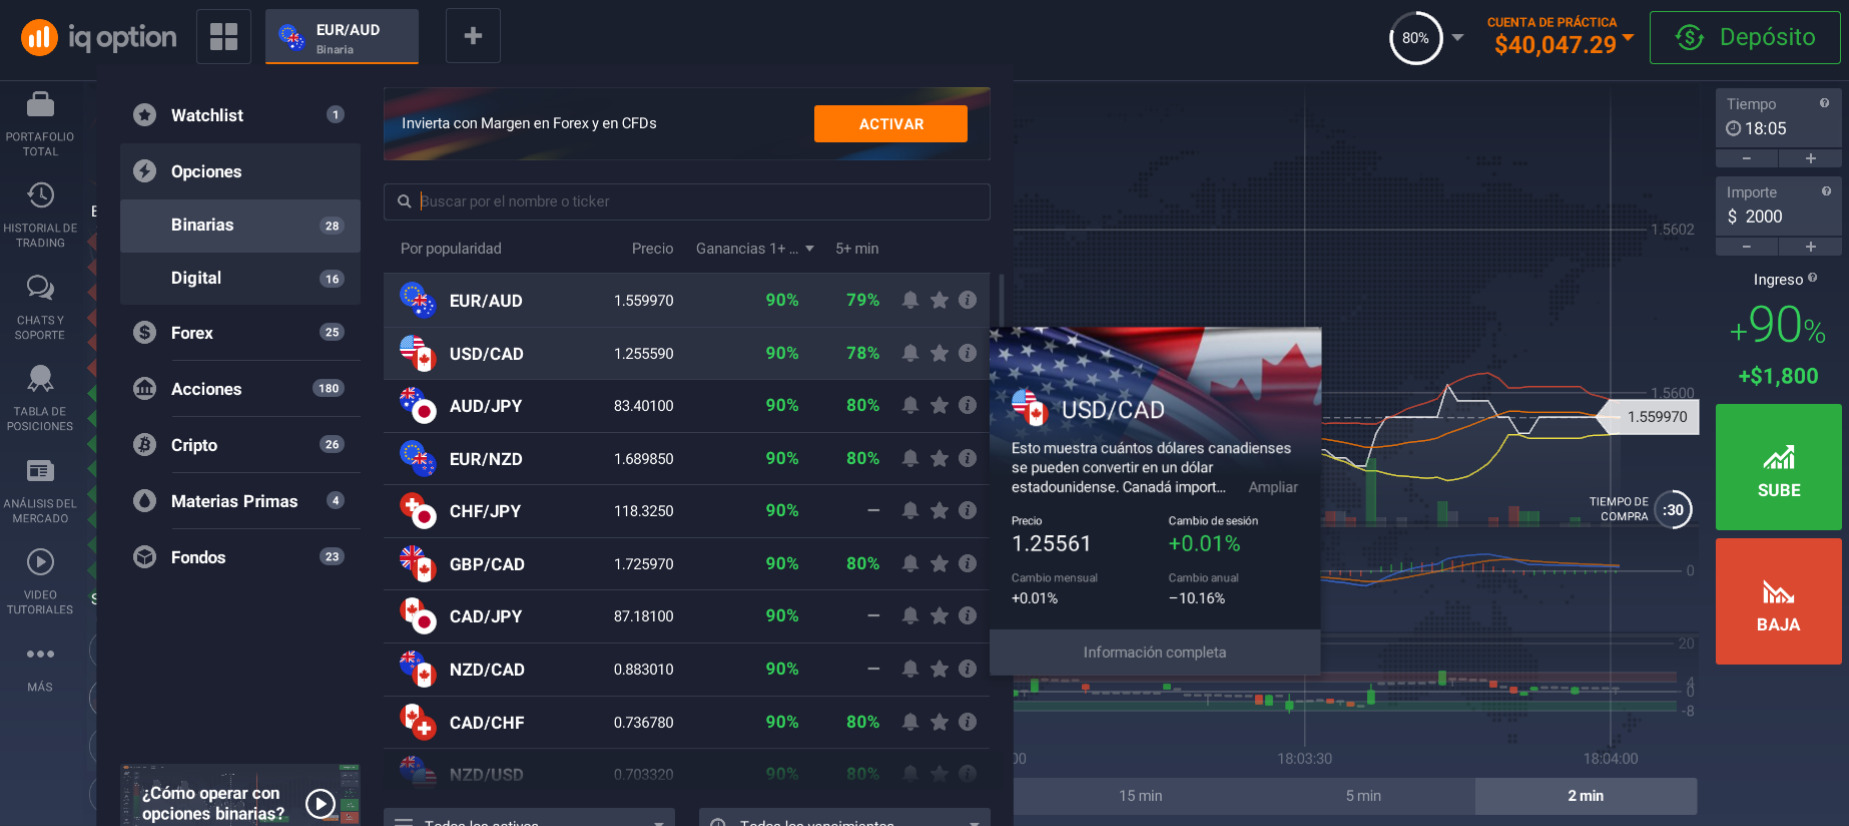Expand the 80% indicator dropdown arrow
This screenshot has height=826, width=1849.
click(x=1458, y=38)
